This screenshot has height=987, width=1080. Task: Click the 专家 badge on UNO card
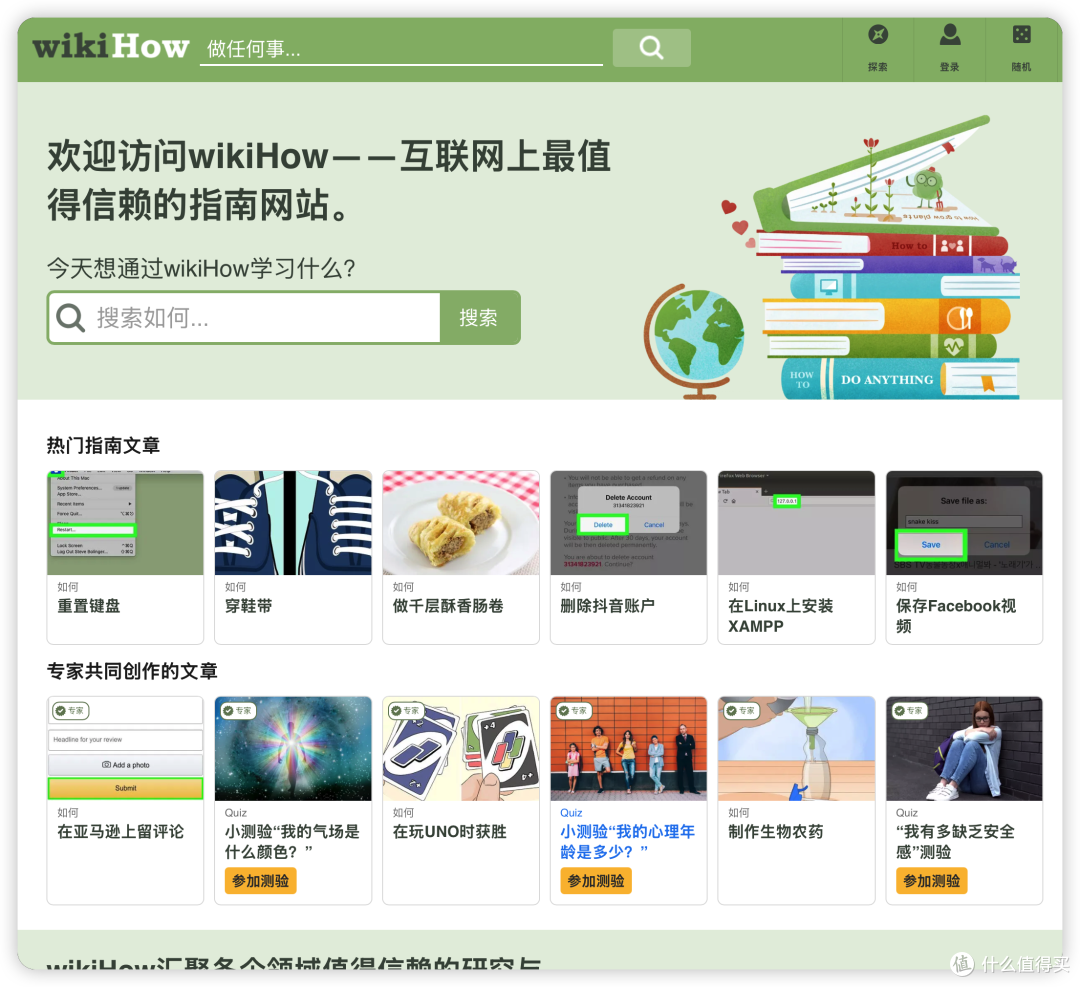click(406, 710)
